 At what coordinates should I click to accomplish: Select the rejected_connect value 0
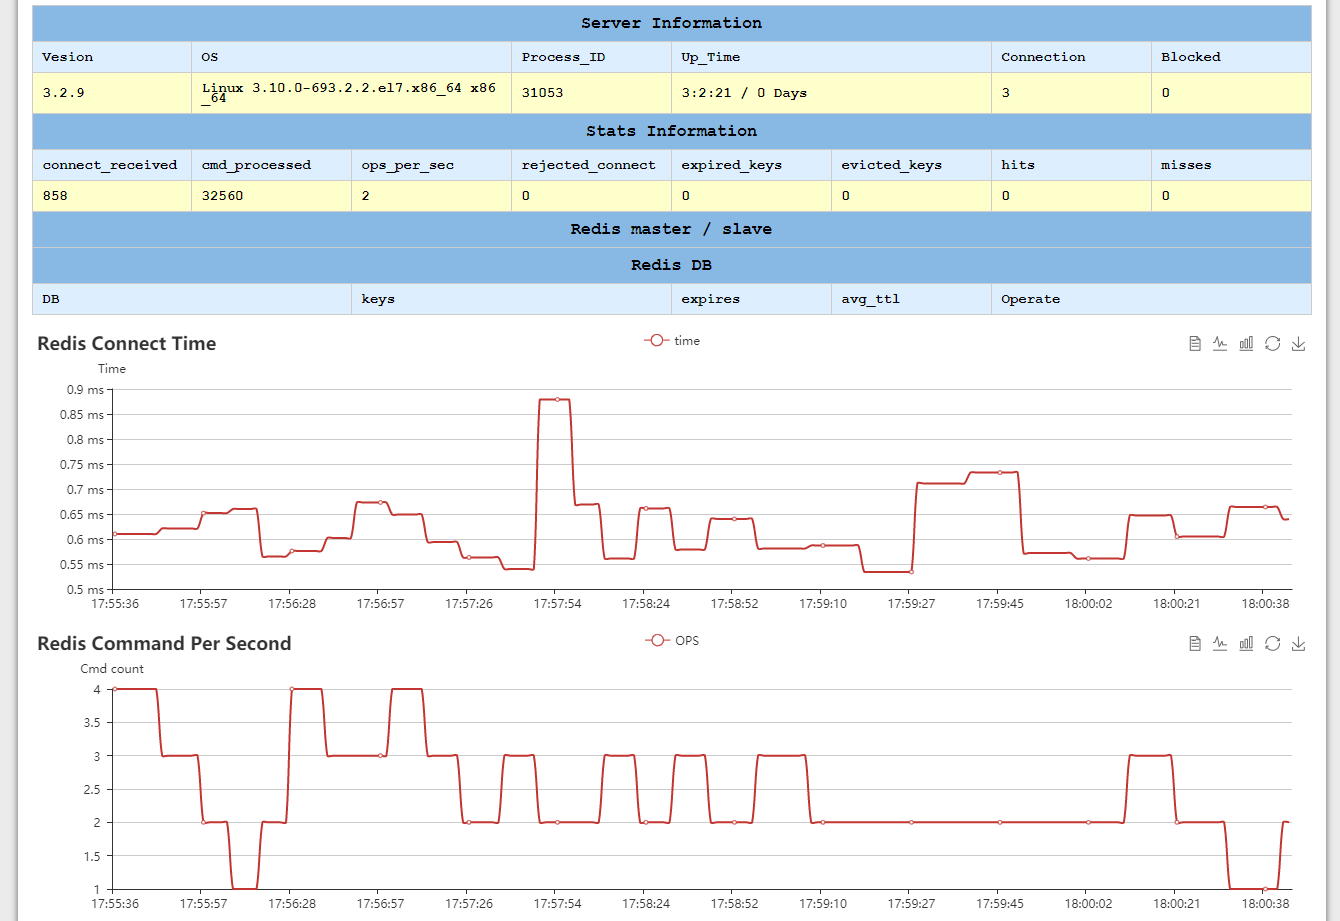pyautogui.click(x=591, y=196)
